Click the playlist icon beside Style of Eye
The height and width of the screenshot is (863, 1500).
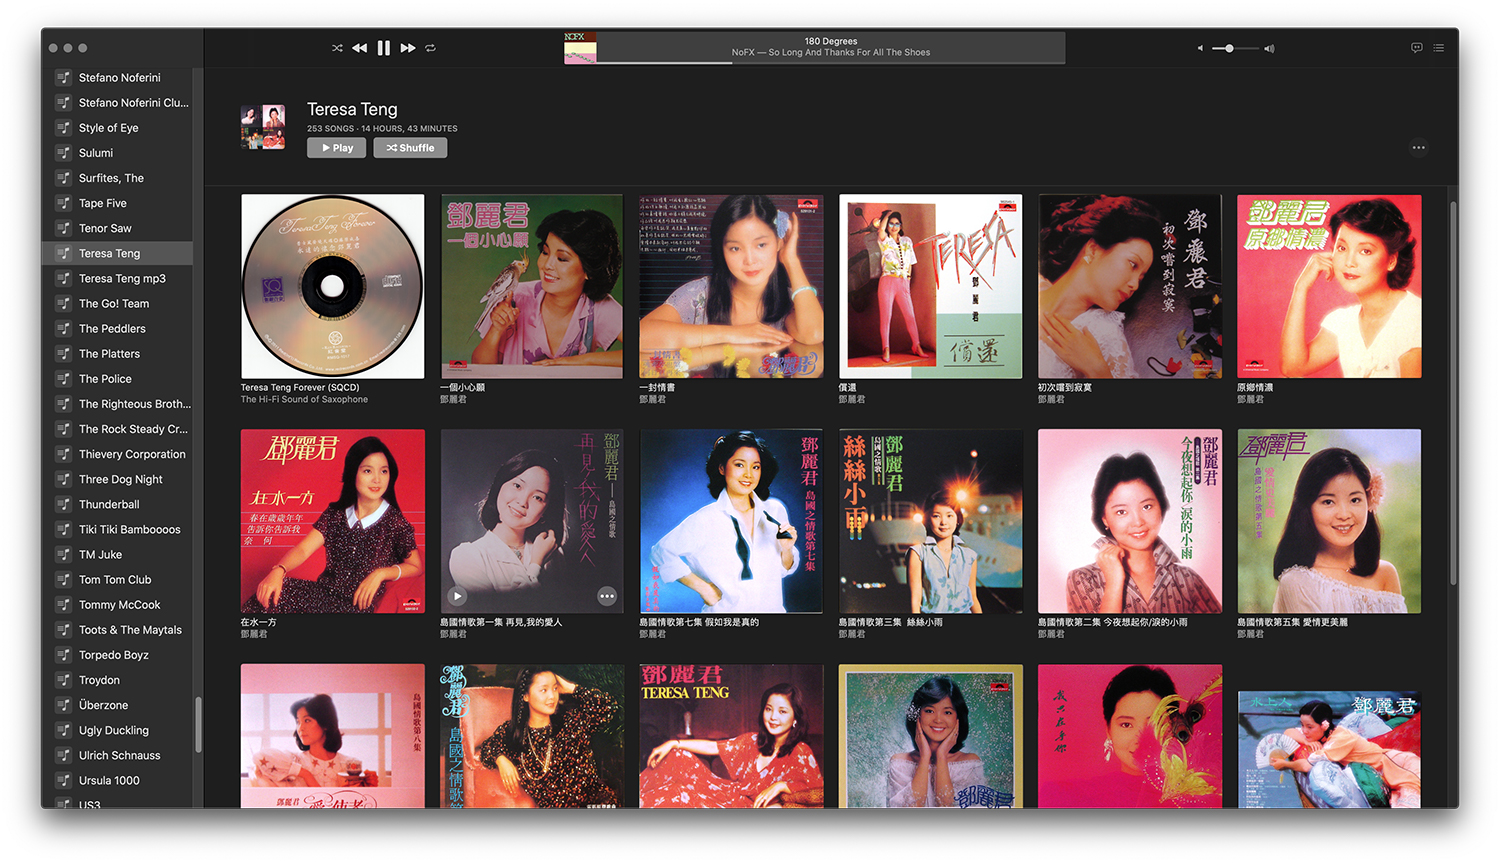[x=64, y=127]
